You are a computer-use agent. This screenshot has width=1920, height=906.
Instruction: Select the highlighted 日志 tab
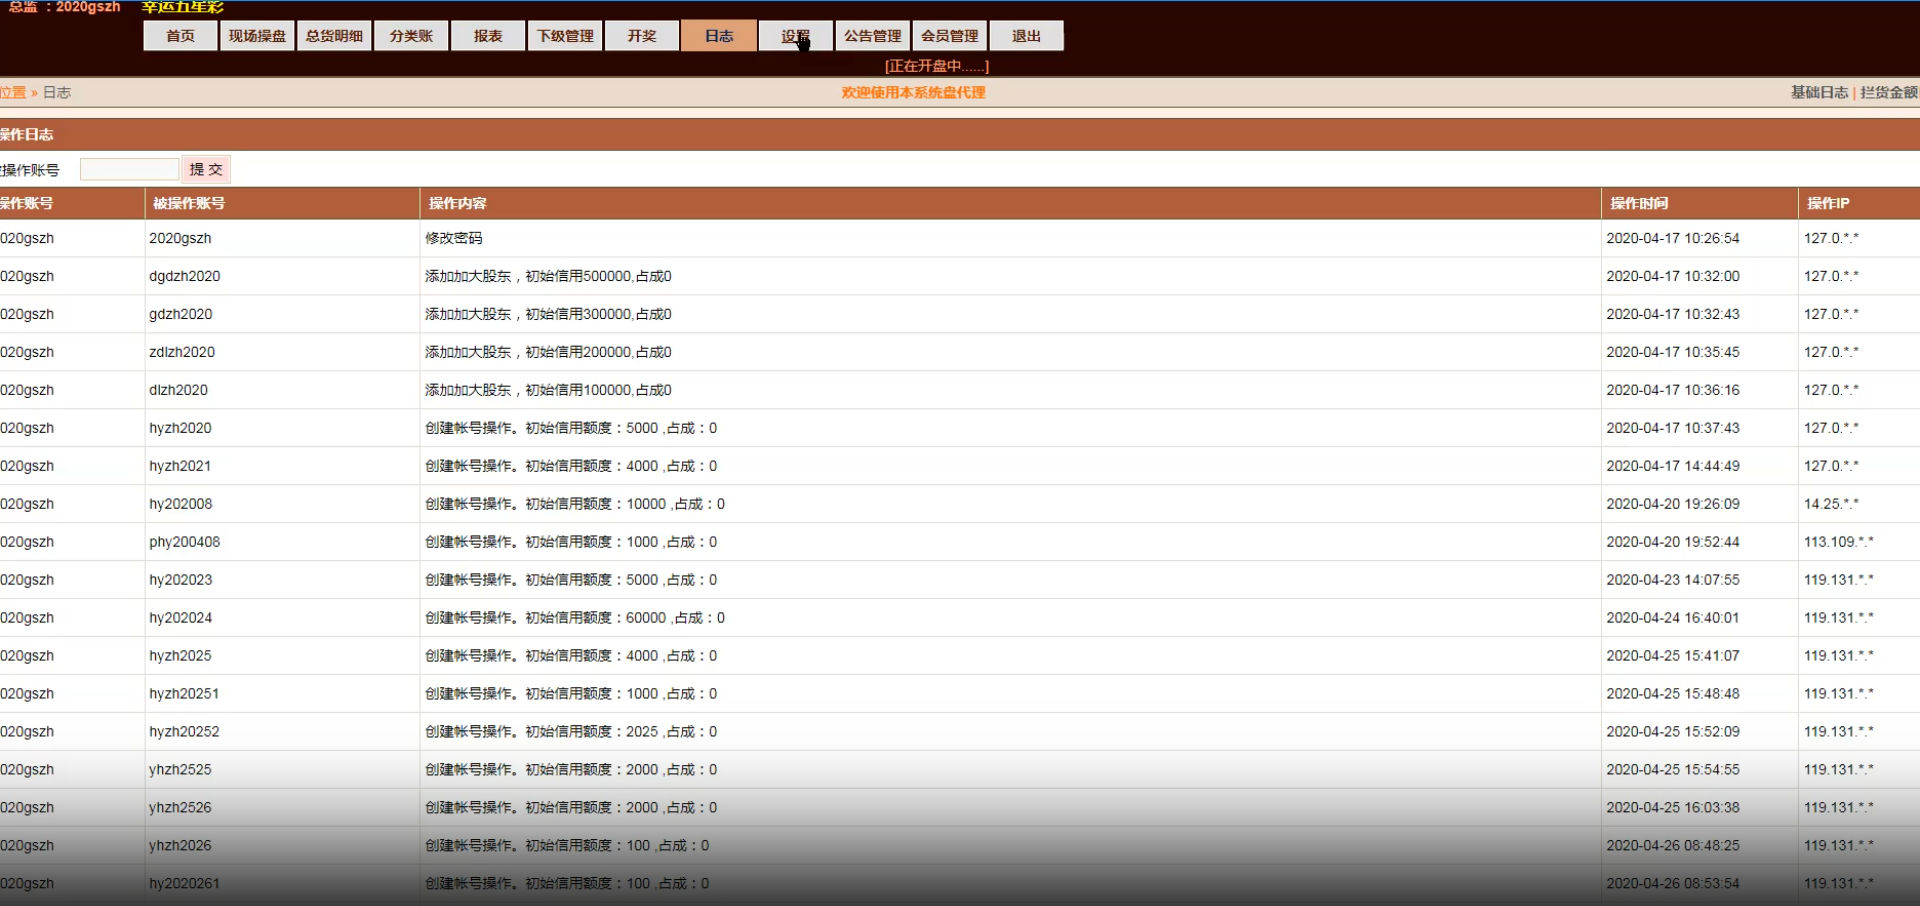719,36
